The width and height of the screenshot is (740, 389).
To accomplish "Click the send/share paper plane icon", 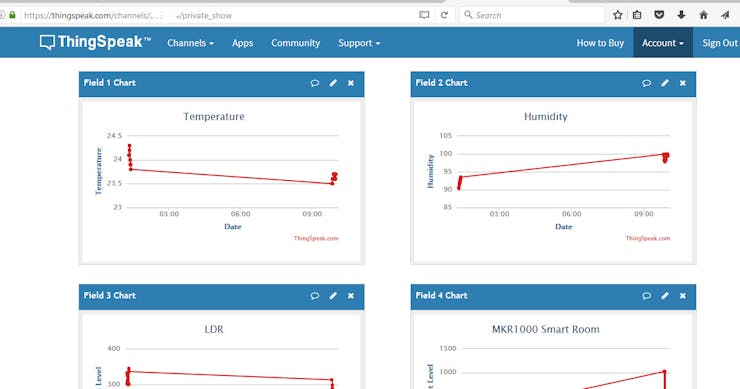I will 725,15.
